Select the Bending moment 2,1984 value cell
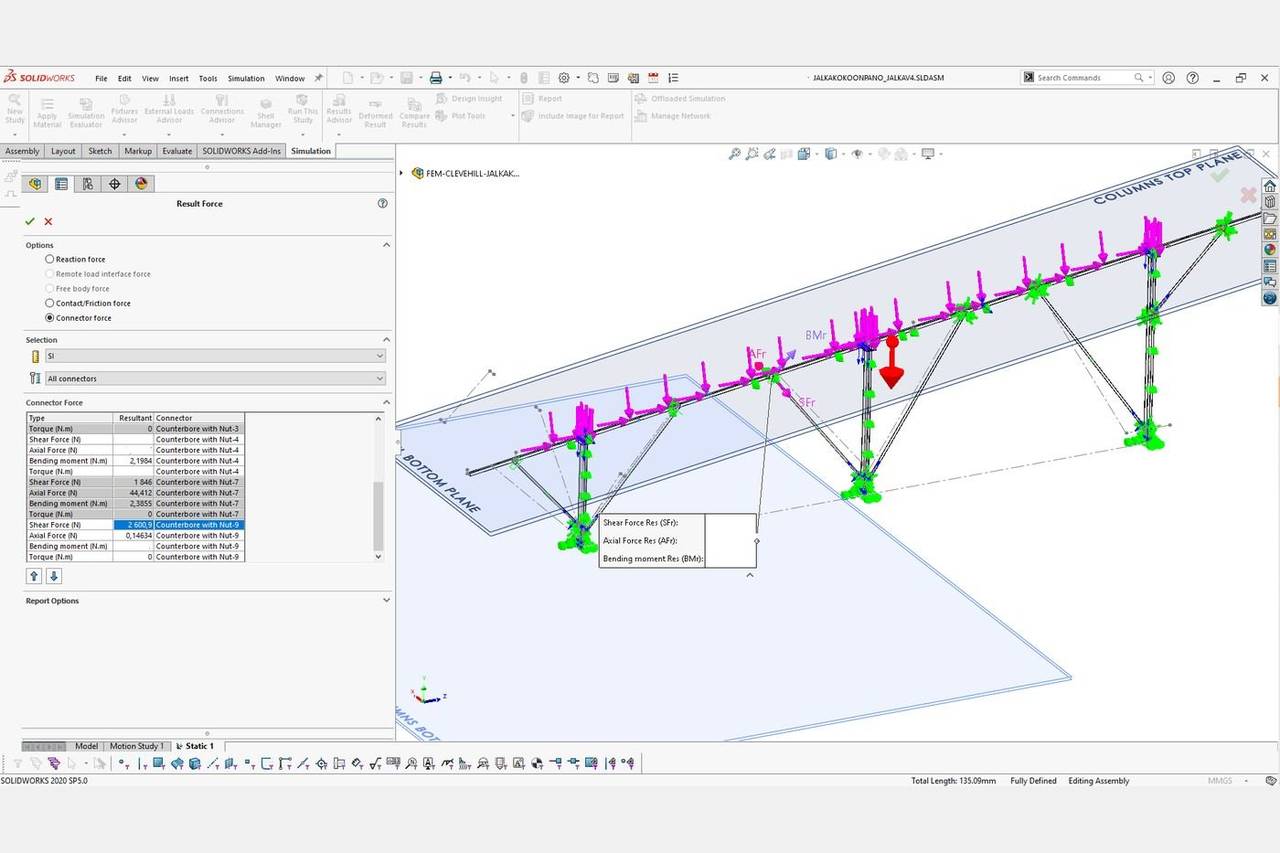 coord(133,461)
